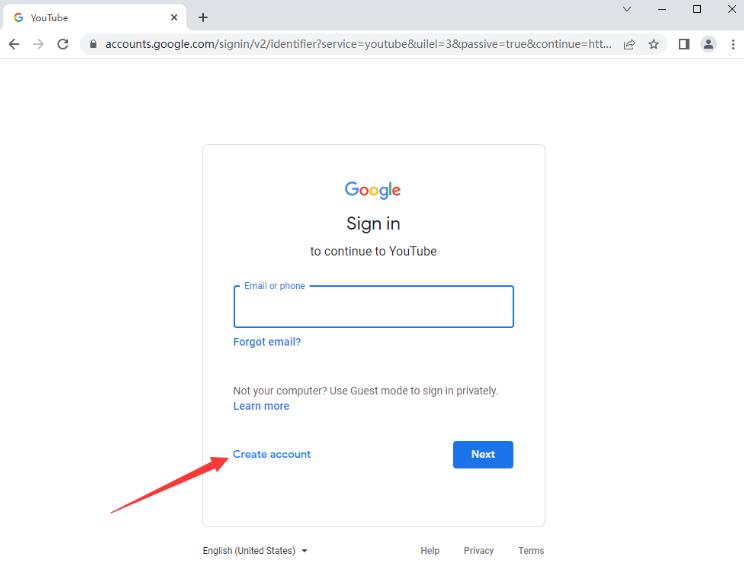Open a new tab with plus button

[x=203, y=17]
